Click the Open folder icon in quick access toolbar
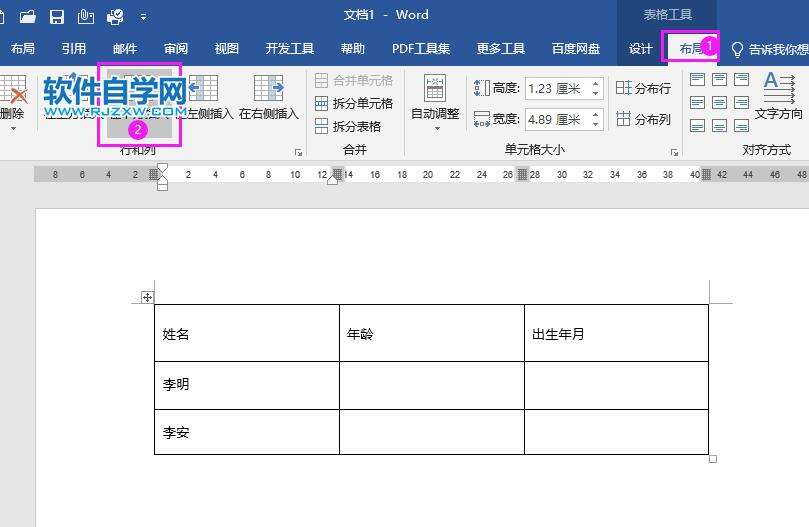Screen dimensions: 809x527 [27, 17]
